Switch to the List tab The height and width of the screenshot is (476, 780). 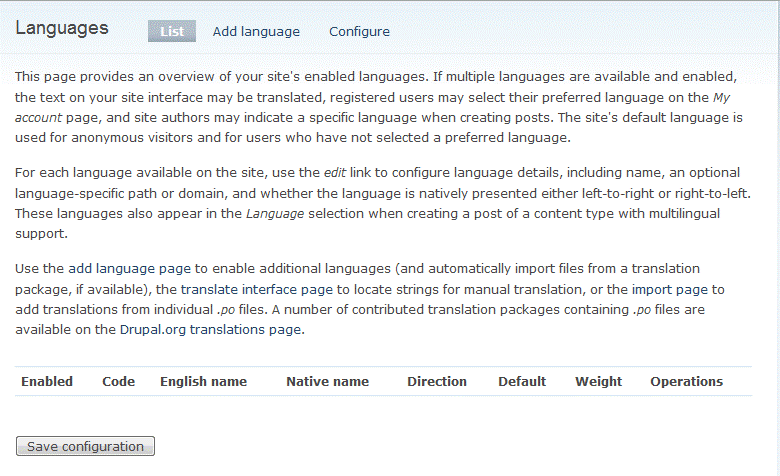click(172, 31)
